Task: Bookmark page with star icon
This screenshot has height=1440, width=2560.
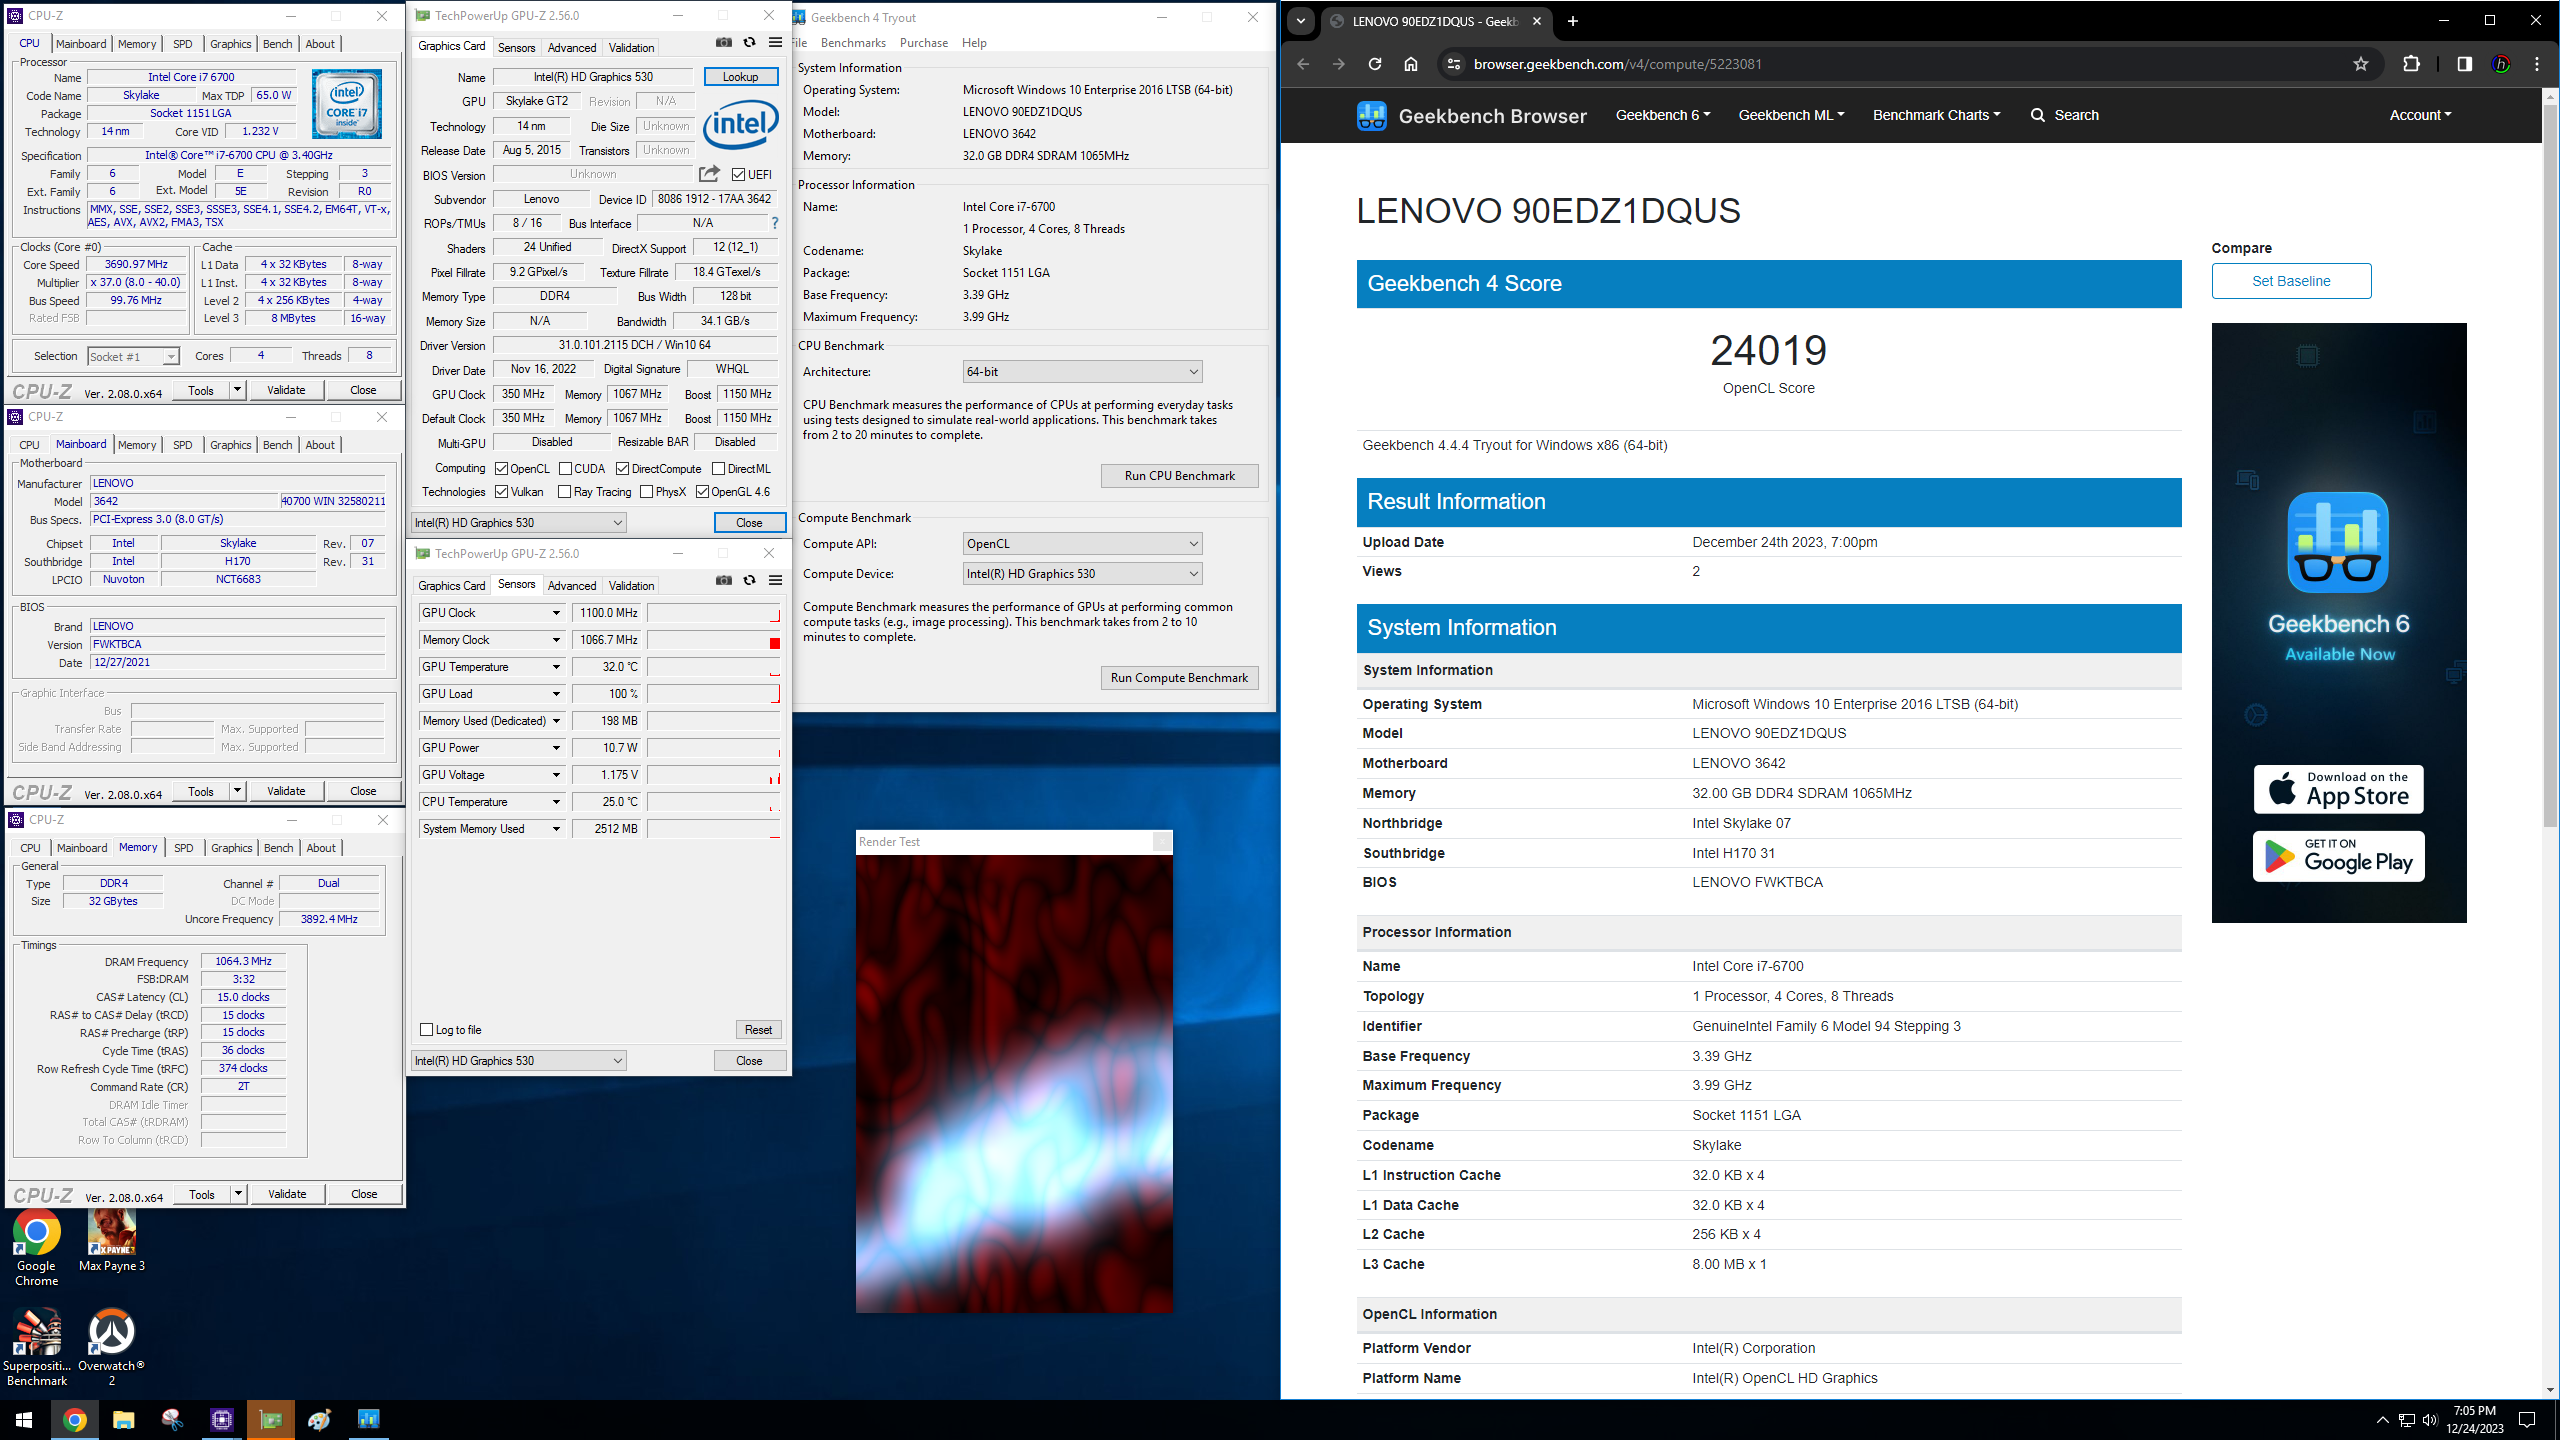Action: point(2361,64)
